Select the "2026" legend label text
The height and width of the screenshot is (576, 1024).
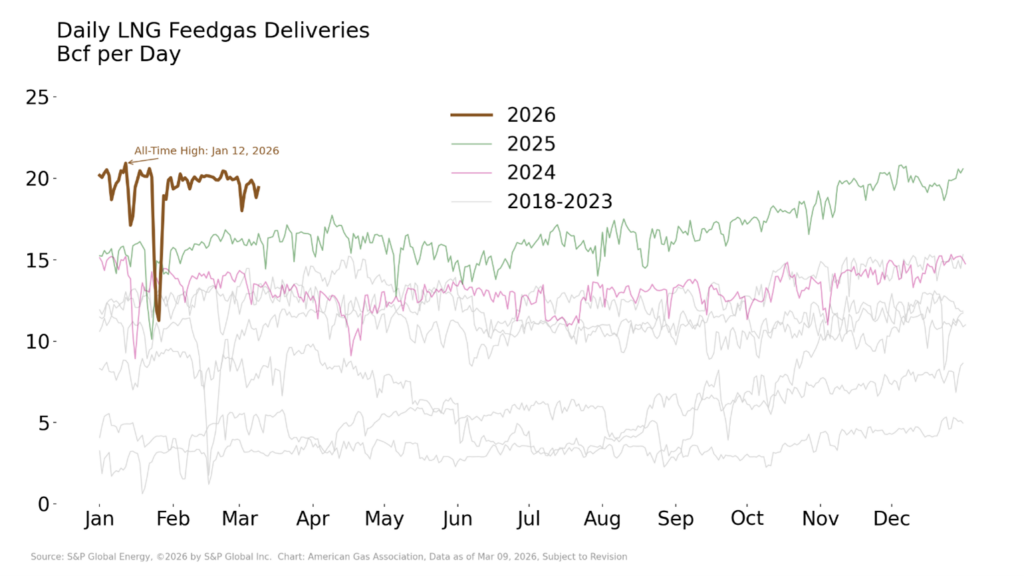[531, 115]
